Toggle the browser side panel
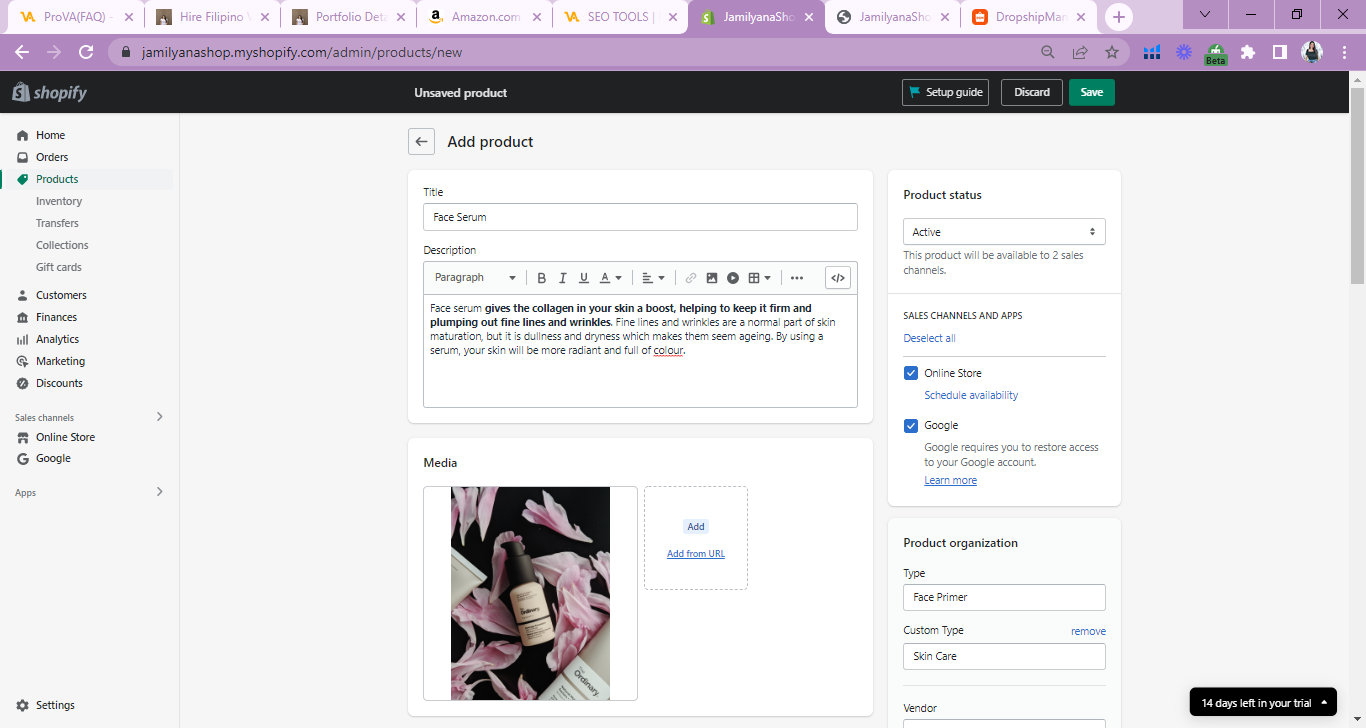 pyautogui.click(x=1280, y=52)
